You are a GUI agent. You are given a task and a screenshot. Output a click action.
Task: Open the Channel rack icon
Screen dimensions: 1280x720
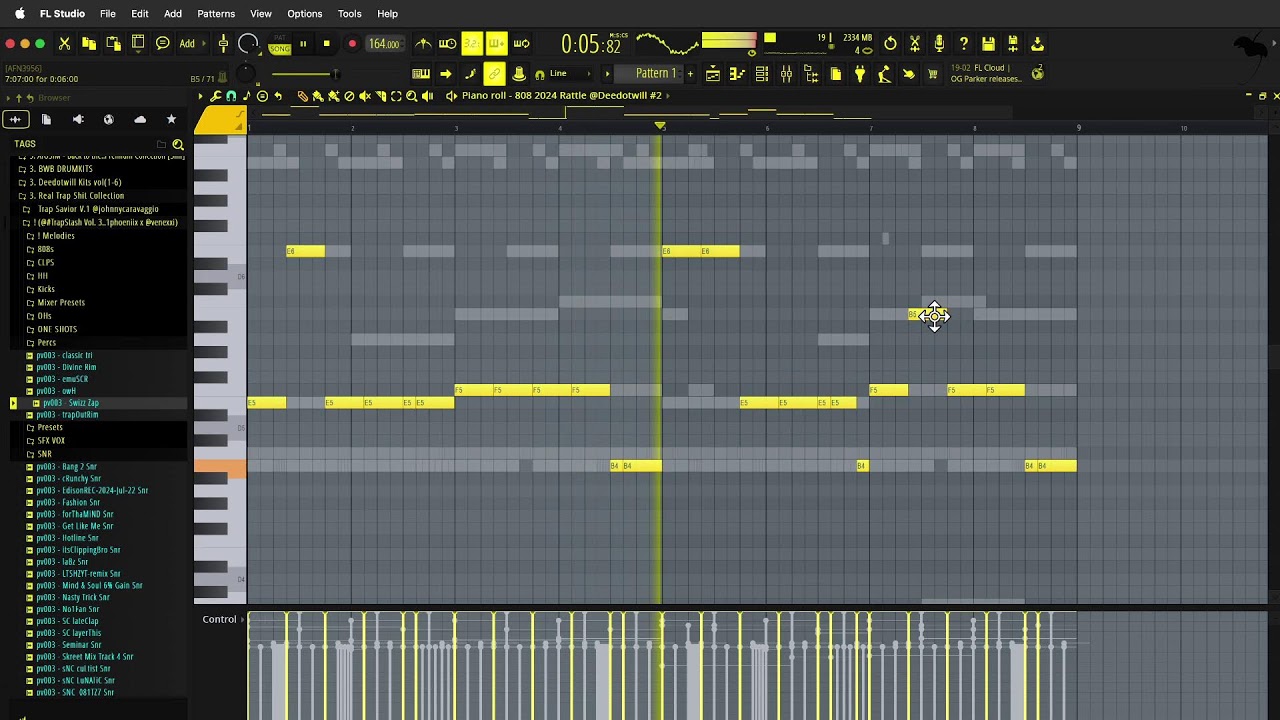pyautogui.click(x=762, y=74)
